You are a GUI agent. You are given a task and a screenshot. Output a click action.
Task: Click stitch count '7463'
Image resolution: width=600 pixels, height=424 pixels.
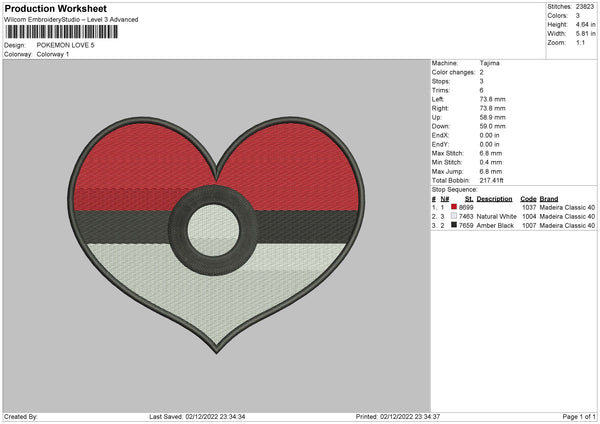(x=466, y=217)
